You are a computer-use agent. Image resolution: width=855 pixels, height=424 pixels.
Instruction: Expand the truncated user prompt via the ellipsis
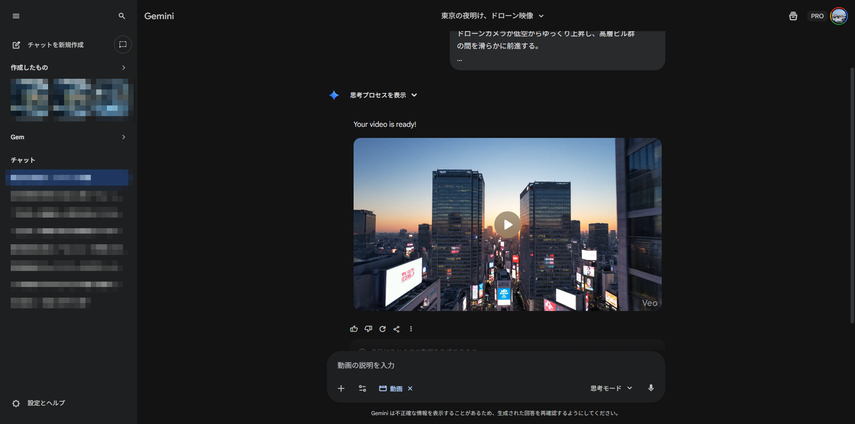tap(459, 60)
